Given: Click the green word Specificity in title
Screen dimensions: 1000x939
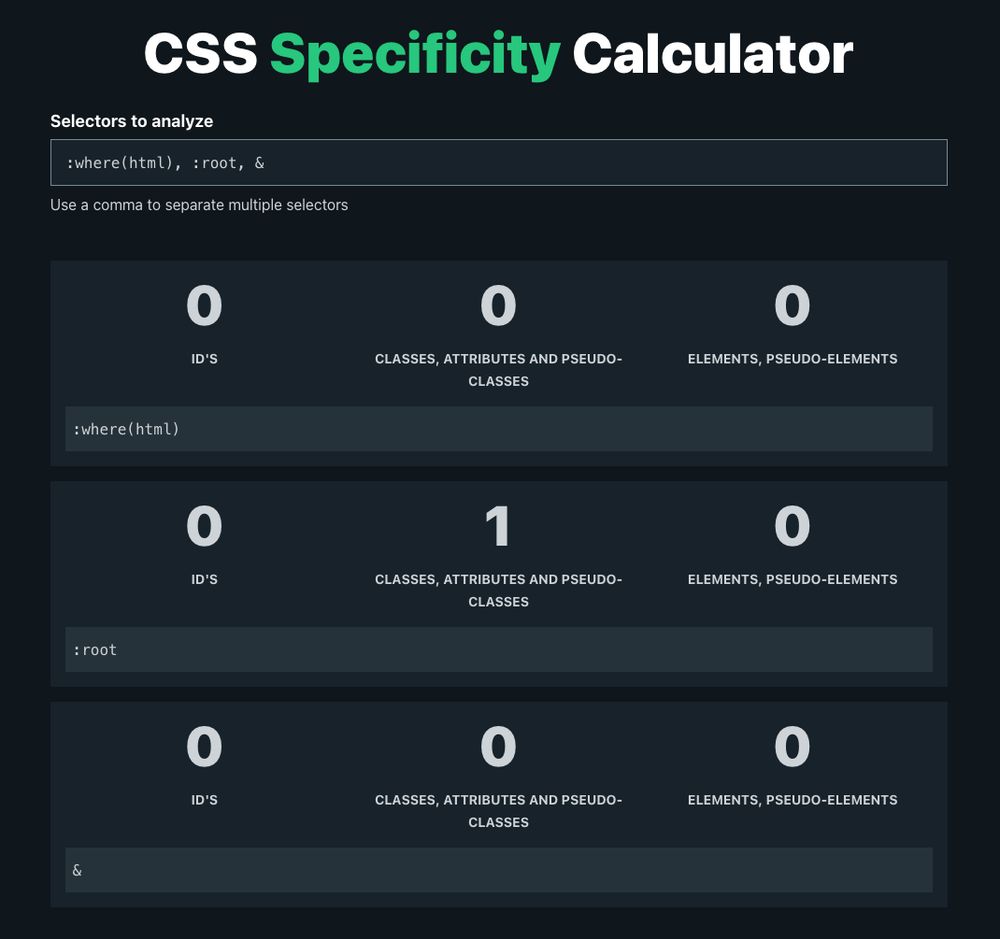Looking at the screenshot, I should click(x=415, y=55).
